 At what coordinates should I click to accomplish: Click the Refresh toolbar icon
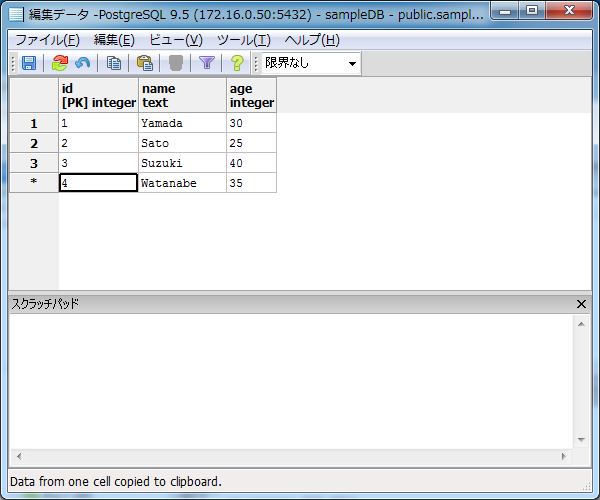click(x=60, y=63)
